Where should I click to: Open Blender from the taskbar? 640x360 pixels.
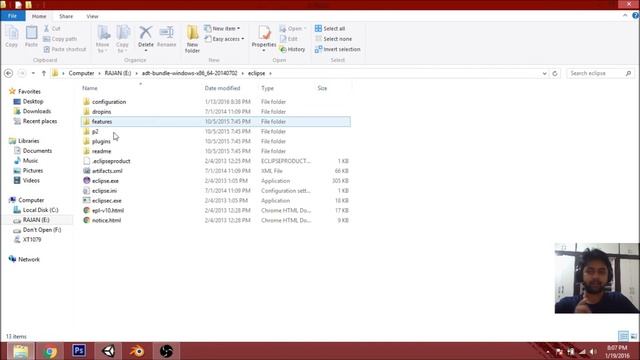[x=137, y=351]
